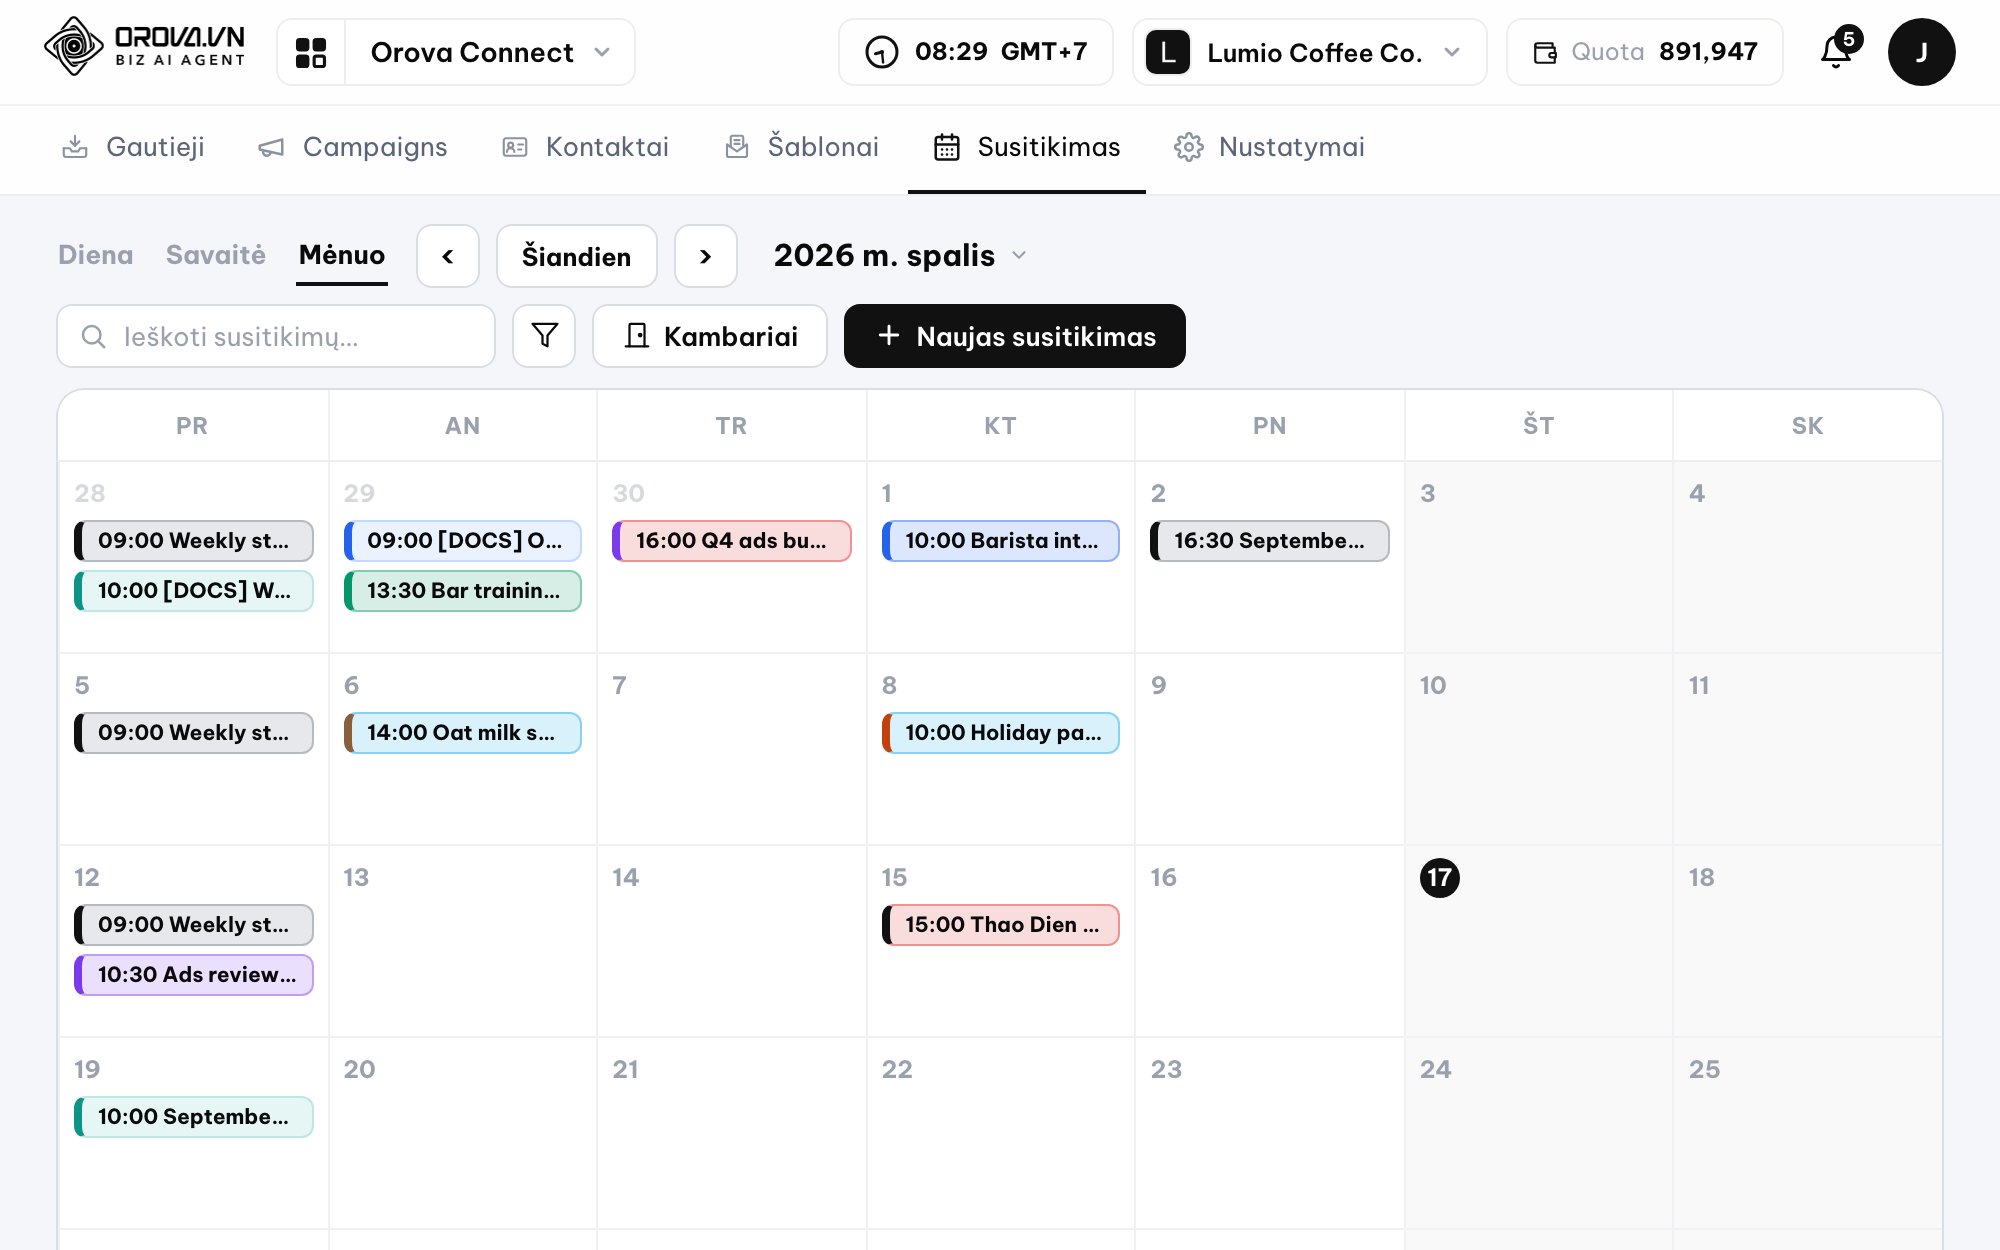Open 14:00 Oat milk s... event
The image size is (2000, 1250).
pyautogui.click(x=463, y=733)
